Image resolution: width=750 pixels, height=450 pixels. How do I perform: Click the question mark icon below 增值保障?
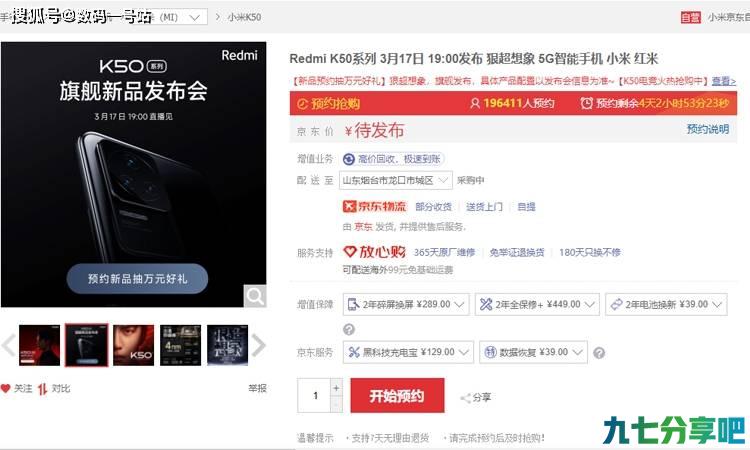pyautogui.click(x=349, y=329)
